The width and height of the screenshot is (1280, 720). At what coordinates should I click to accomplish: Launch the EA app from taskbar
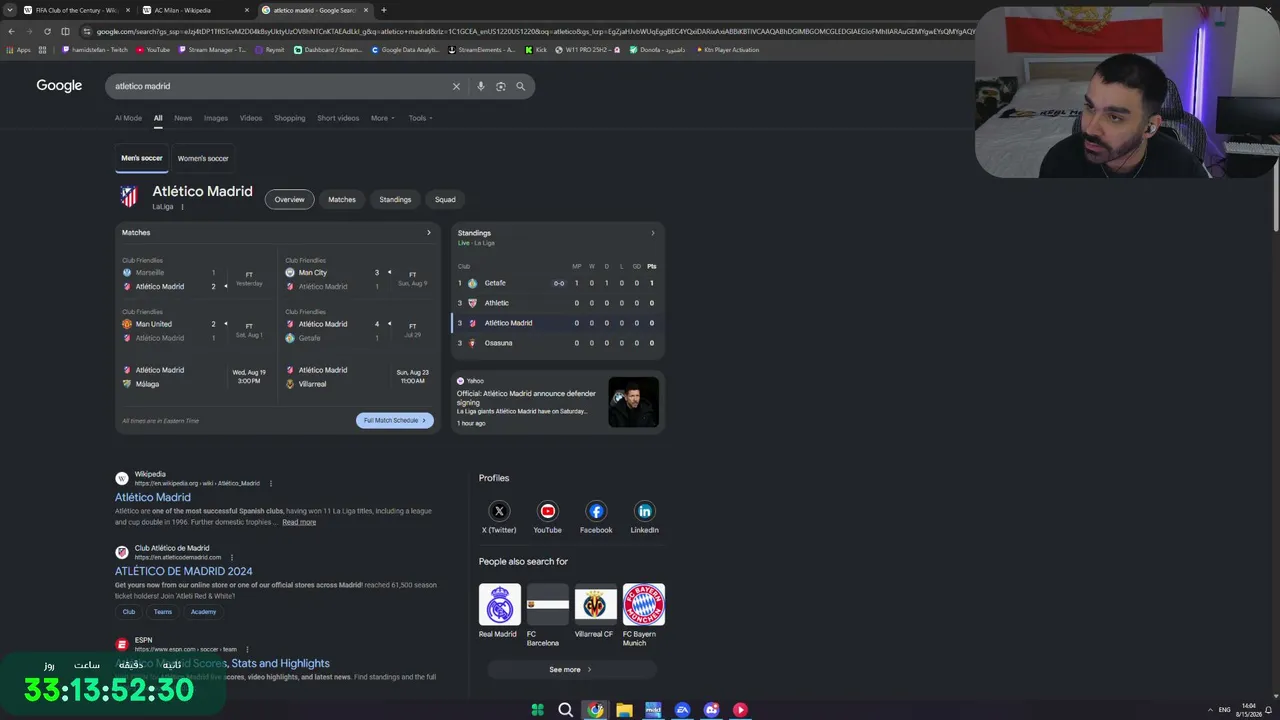[682, 710]
